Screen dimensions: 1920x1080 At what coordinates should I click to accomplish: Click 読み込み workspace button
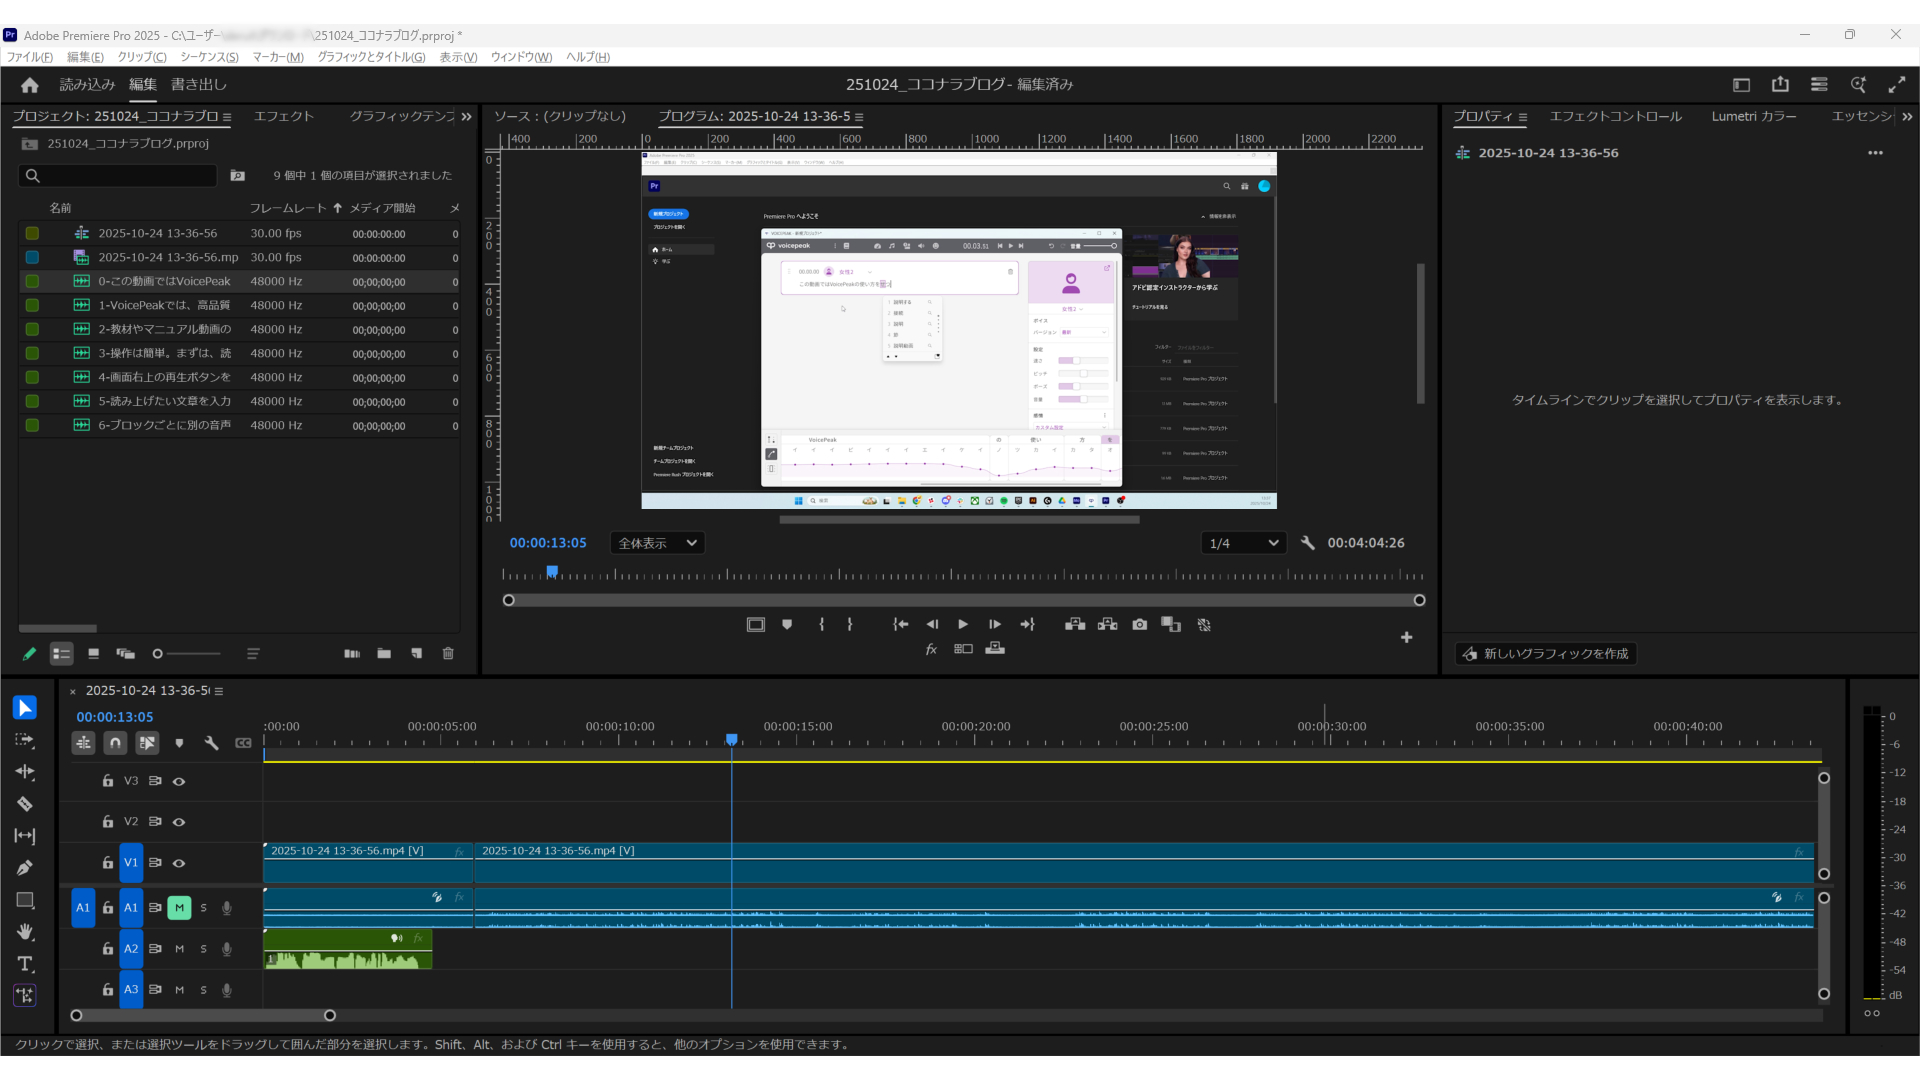pyautogui.click(x=87, y=85)
